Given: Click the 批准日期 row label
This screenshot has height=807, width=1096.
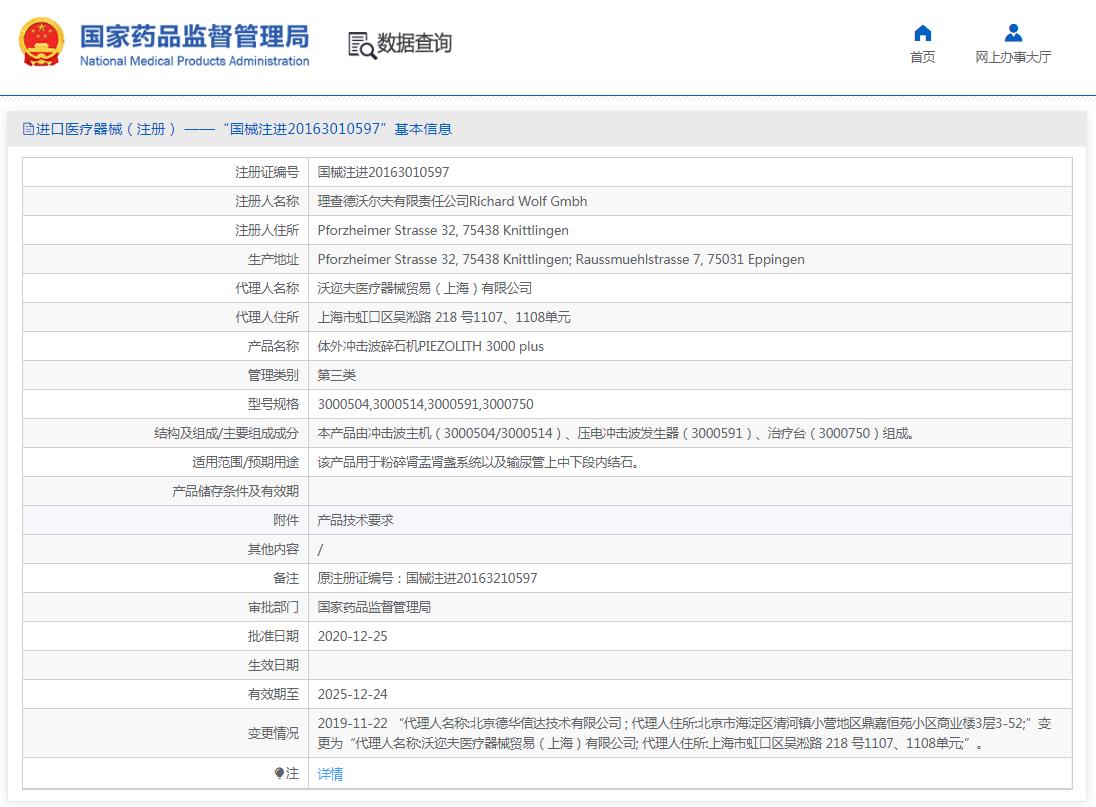Looking at the screenshot, I should [x=273, y=636].
